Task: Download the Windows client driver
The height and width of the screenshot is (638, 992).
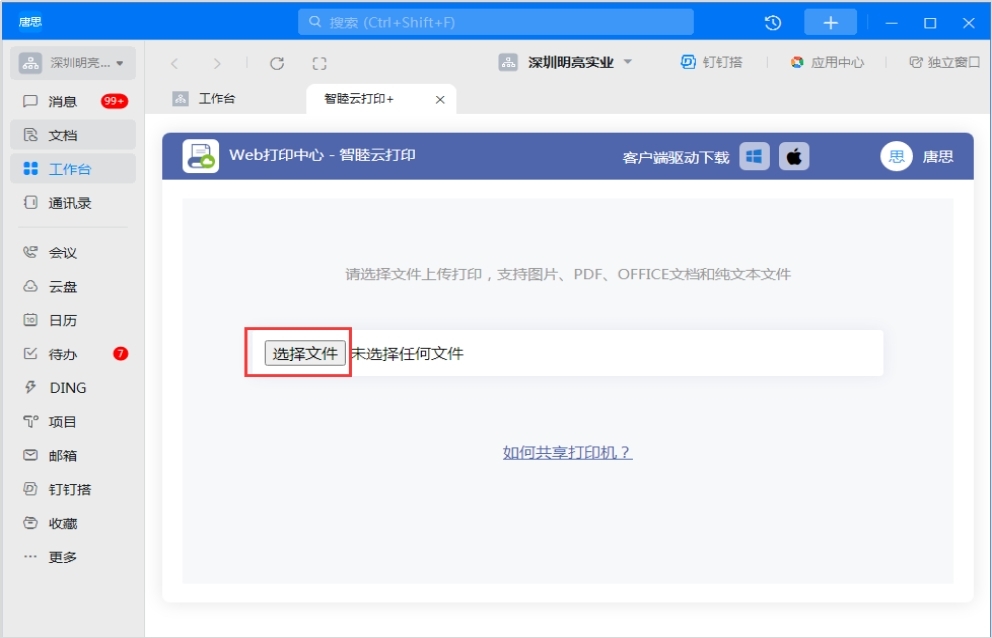Action: click(x=754, y=156)
